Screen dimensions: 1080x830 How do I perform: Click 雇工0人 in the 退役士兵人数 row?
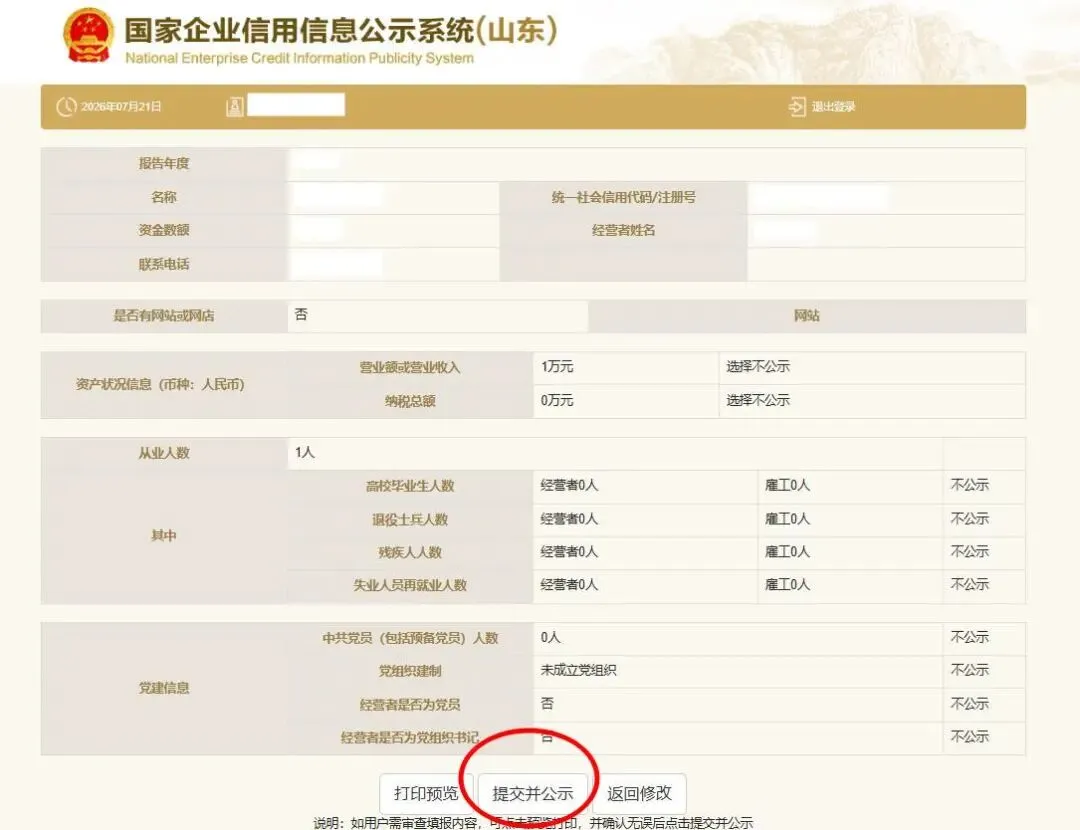787,519
